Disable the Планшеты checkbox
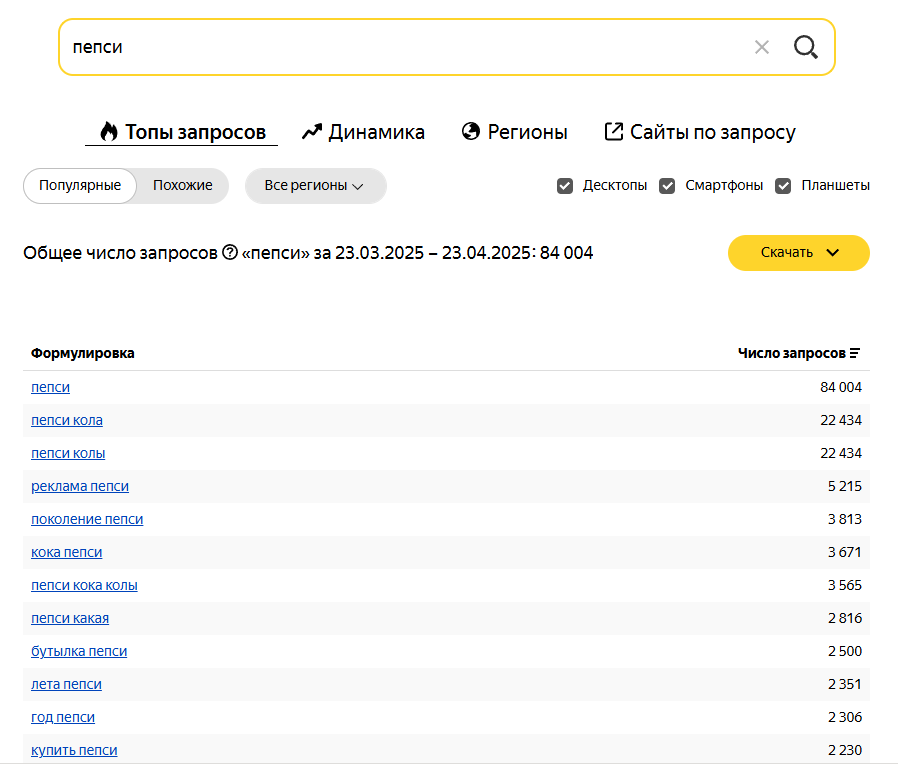The width and height of the screenshot is (898, 764). (783, 186)
